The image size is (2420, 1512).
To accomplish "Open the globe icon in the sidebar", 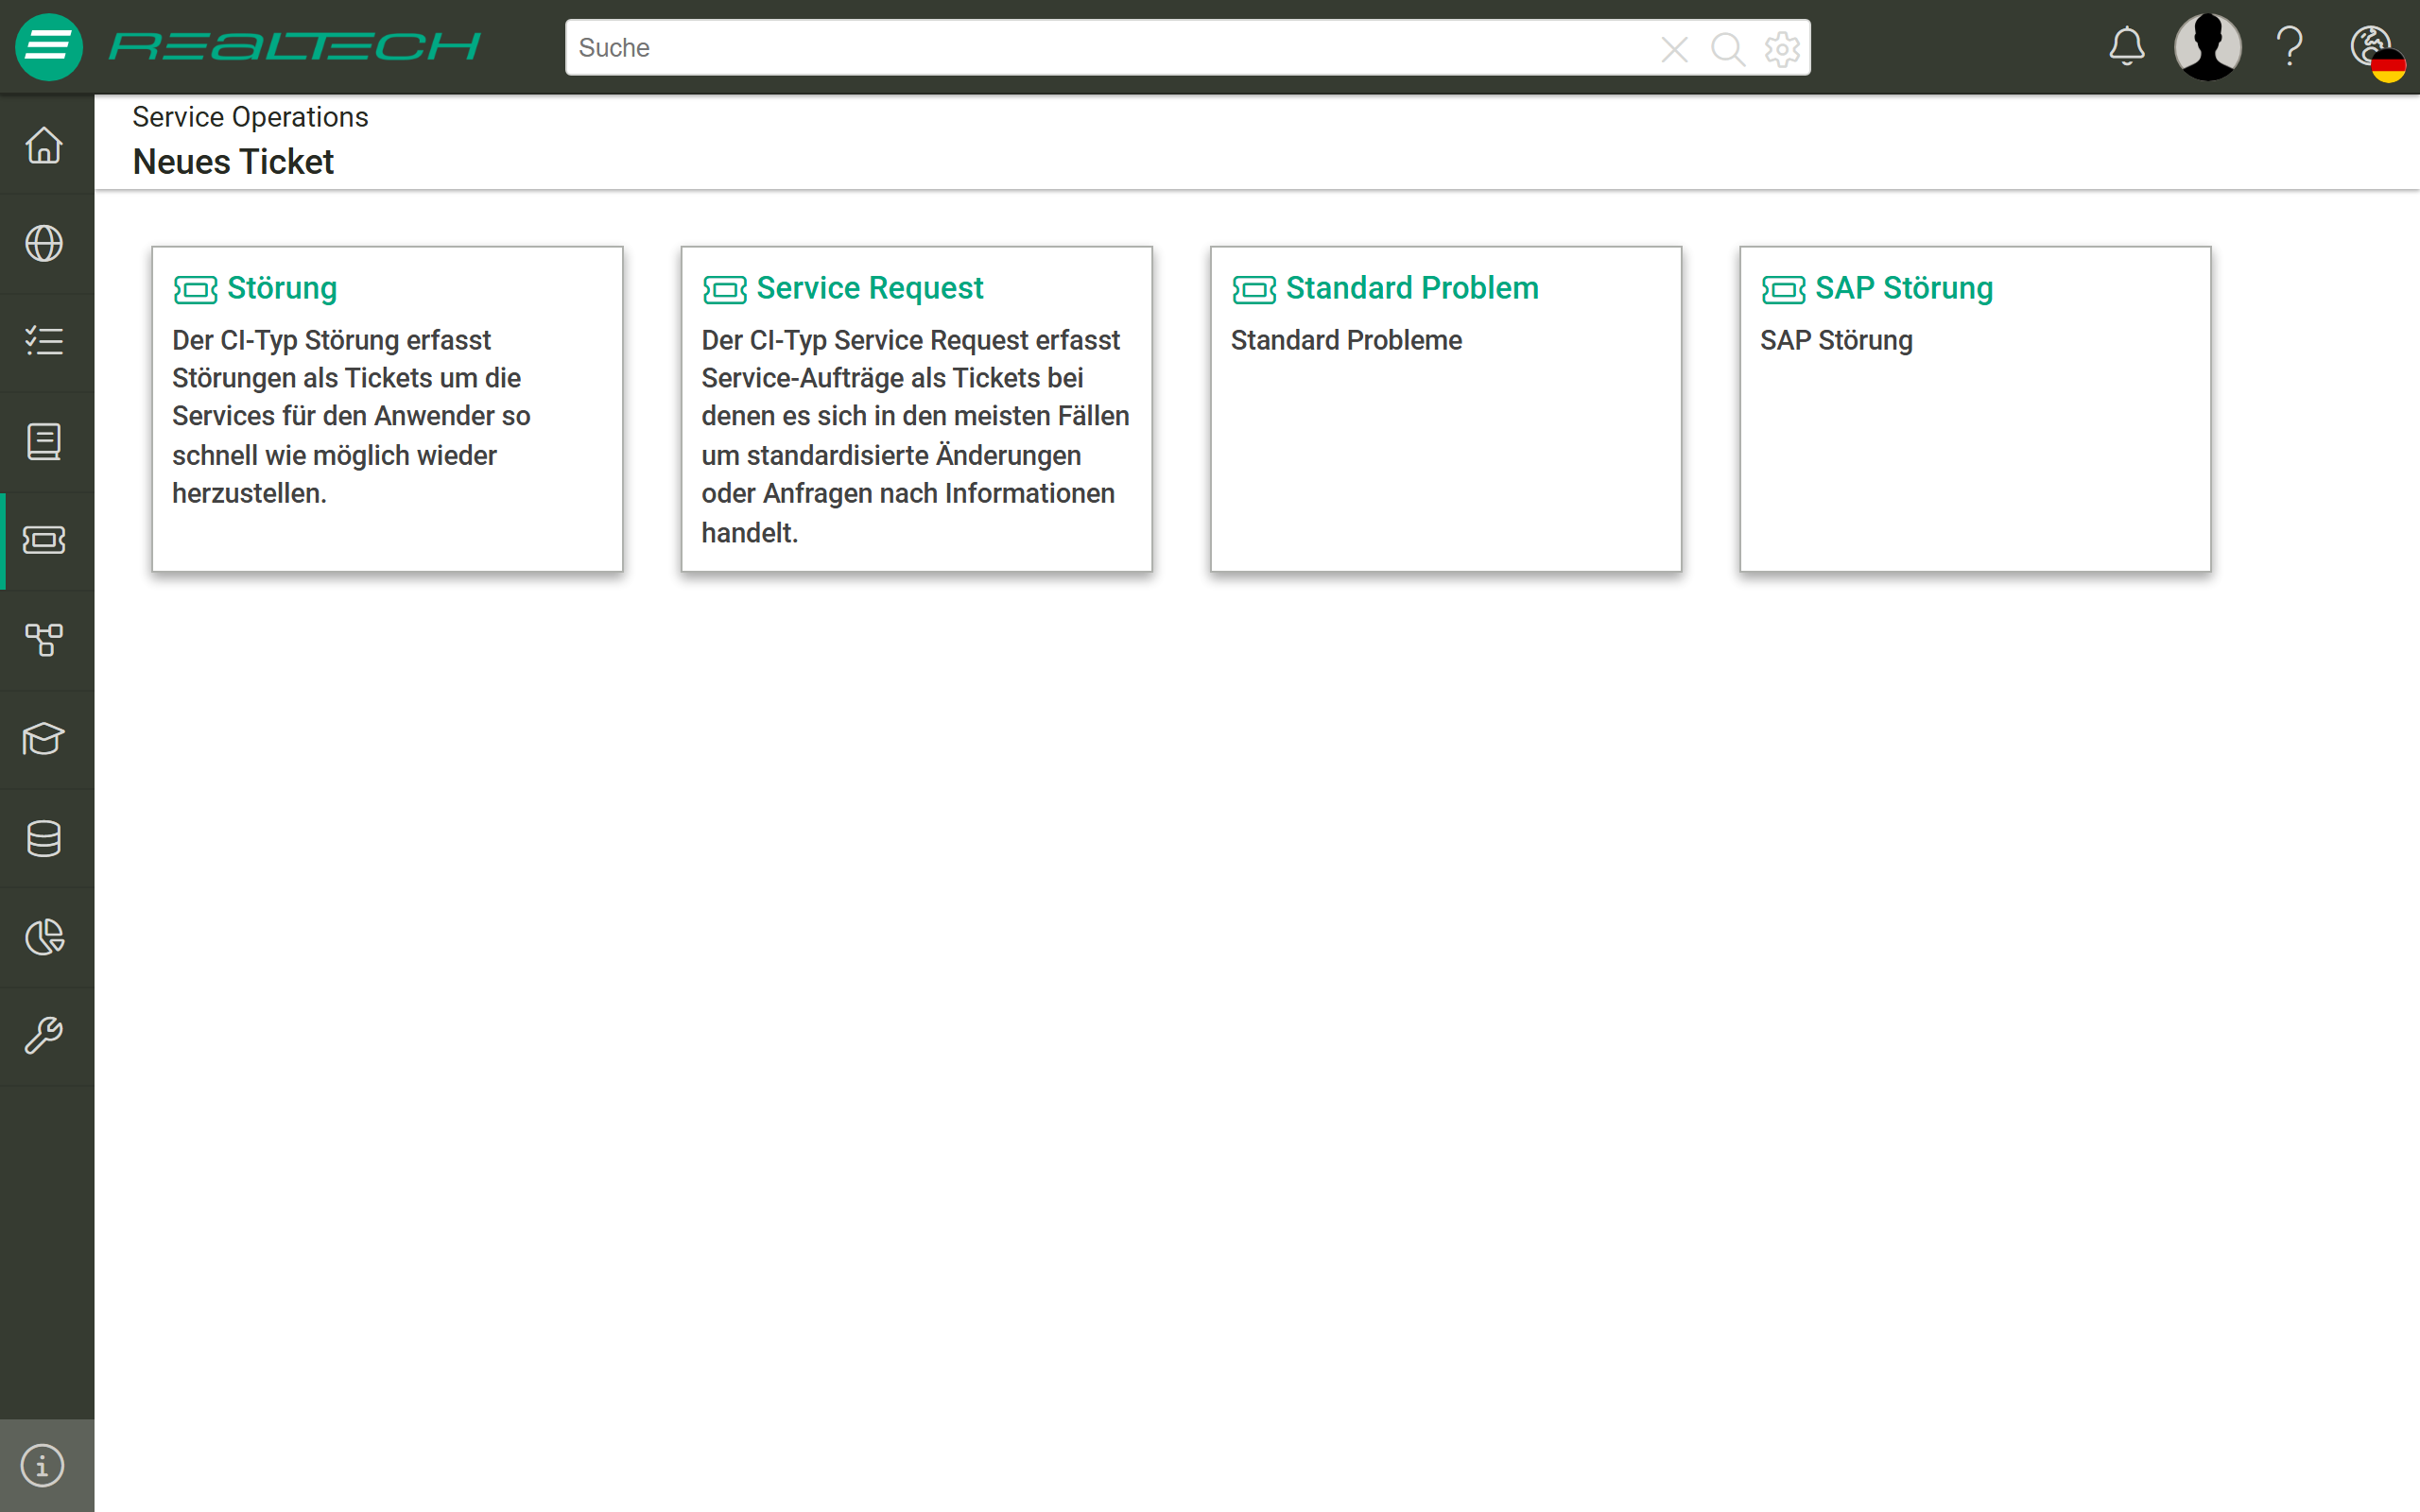I will tap(44, 243).
